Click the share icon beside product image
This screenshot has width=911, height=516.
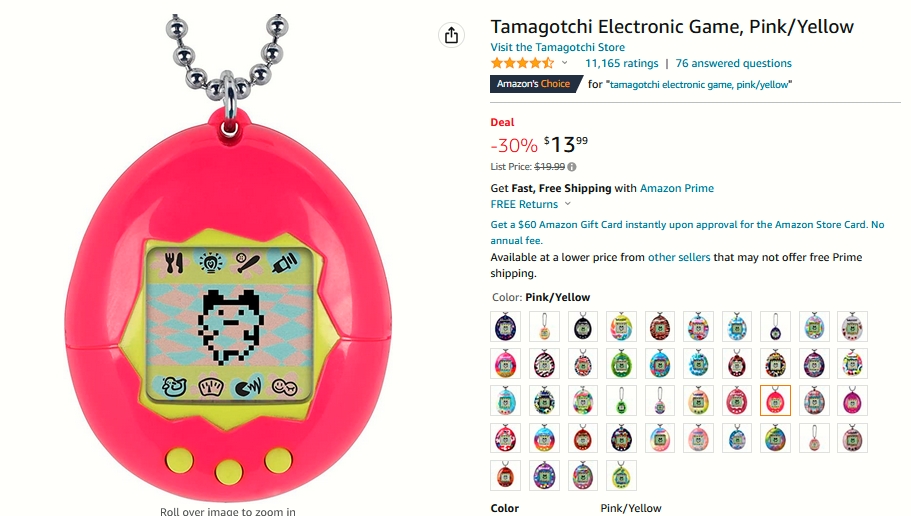[x=451, y=35]
